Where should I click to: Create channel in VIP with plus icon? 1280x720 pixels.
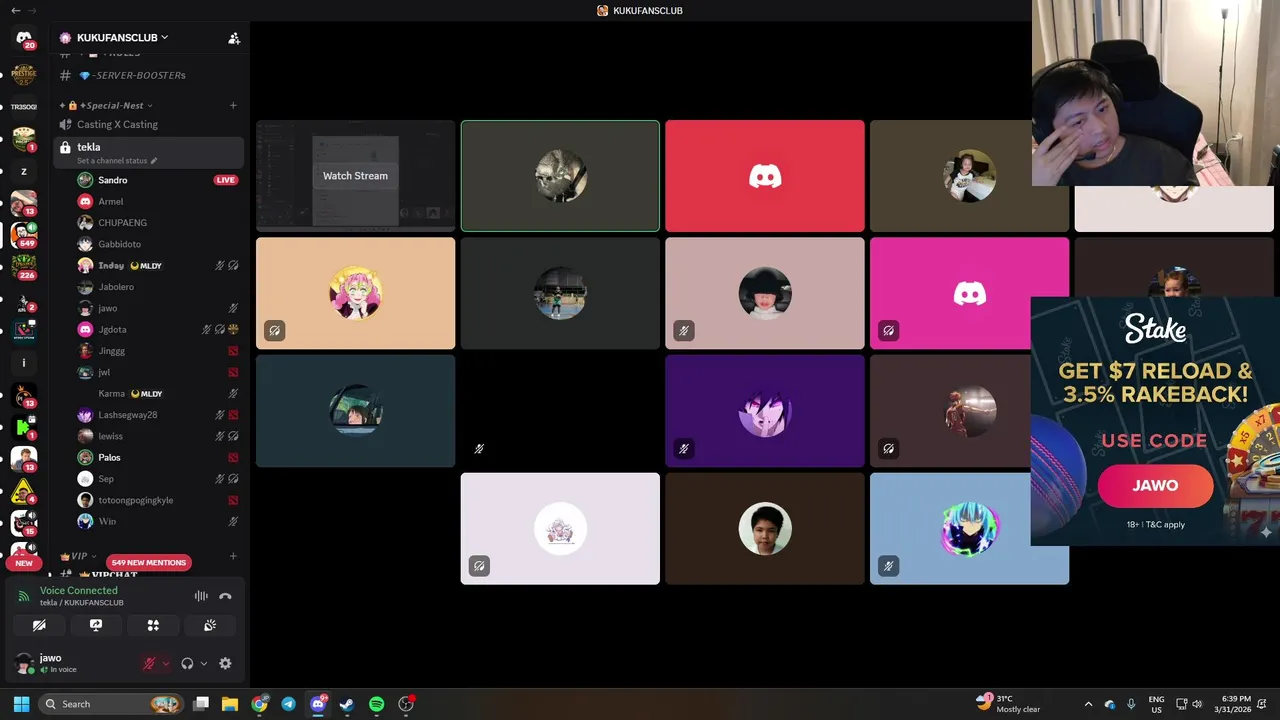[x=233, y=556]
